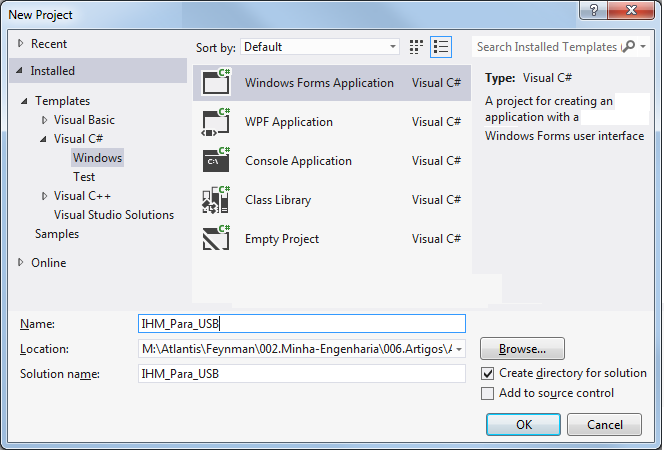Select Visual Studio Solutions tree item

[113, 215]
